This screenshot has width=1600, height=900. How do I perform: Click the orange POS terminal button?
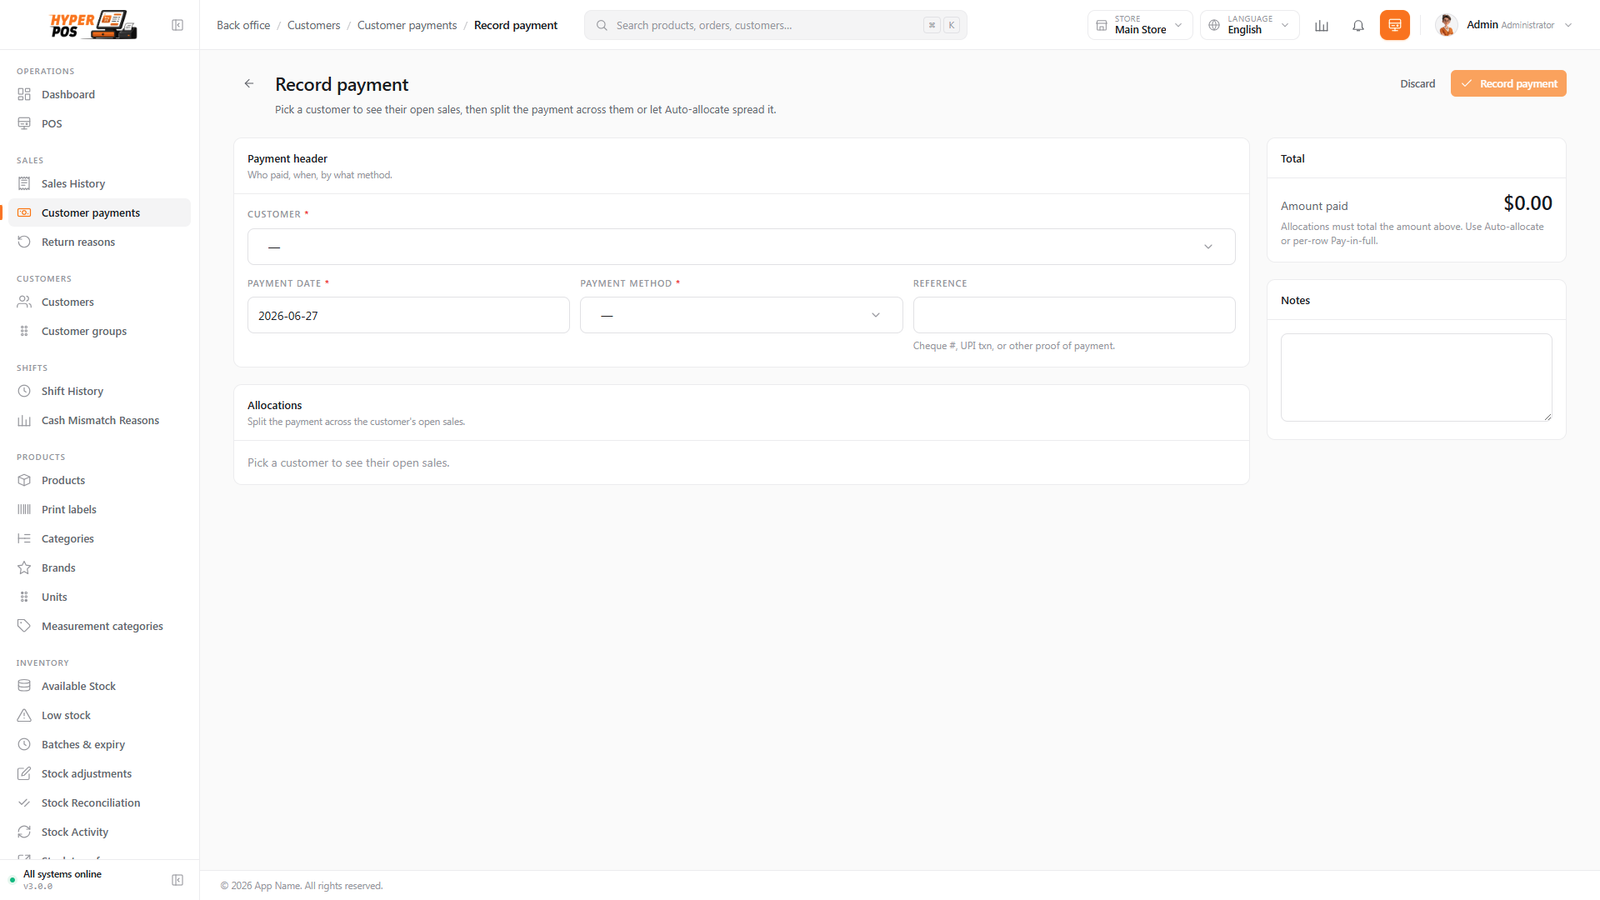[x=1394, y=25]
